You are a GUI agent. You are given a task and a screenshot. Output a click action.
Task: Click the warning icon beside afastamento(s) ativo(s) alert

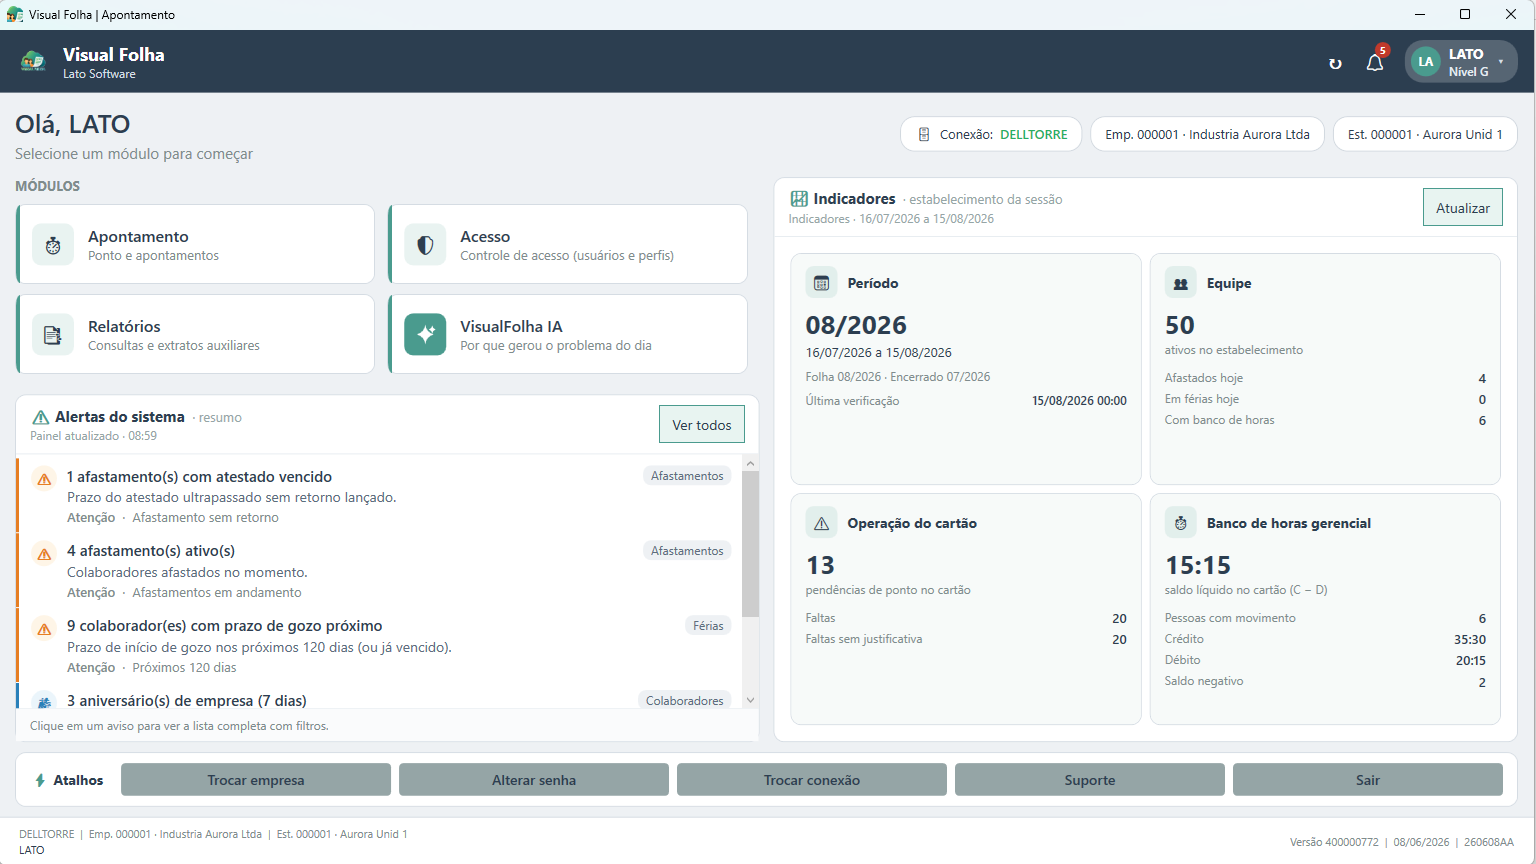(44, 554)
